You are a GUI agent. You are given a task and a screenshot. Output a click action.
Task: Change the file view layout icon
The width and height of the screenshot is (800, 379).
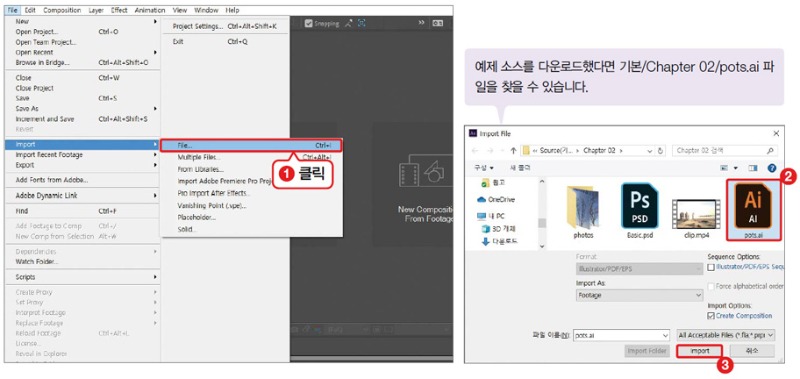(723, 167)
